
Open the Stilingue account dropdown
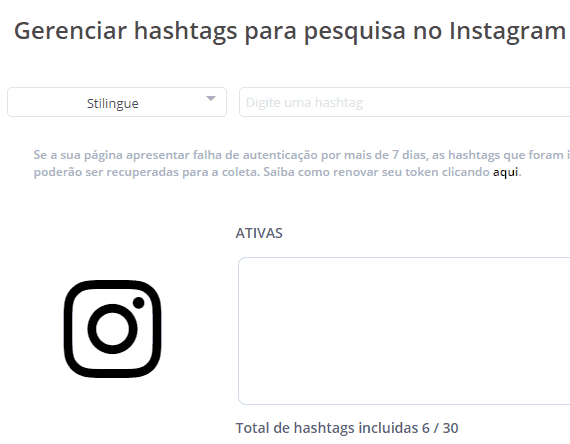coord(117,102)
